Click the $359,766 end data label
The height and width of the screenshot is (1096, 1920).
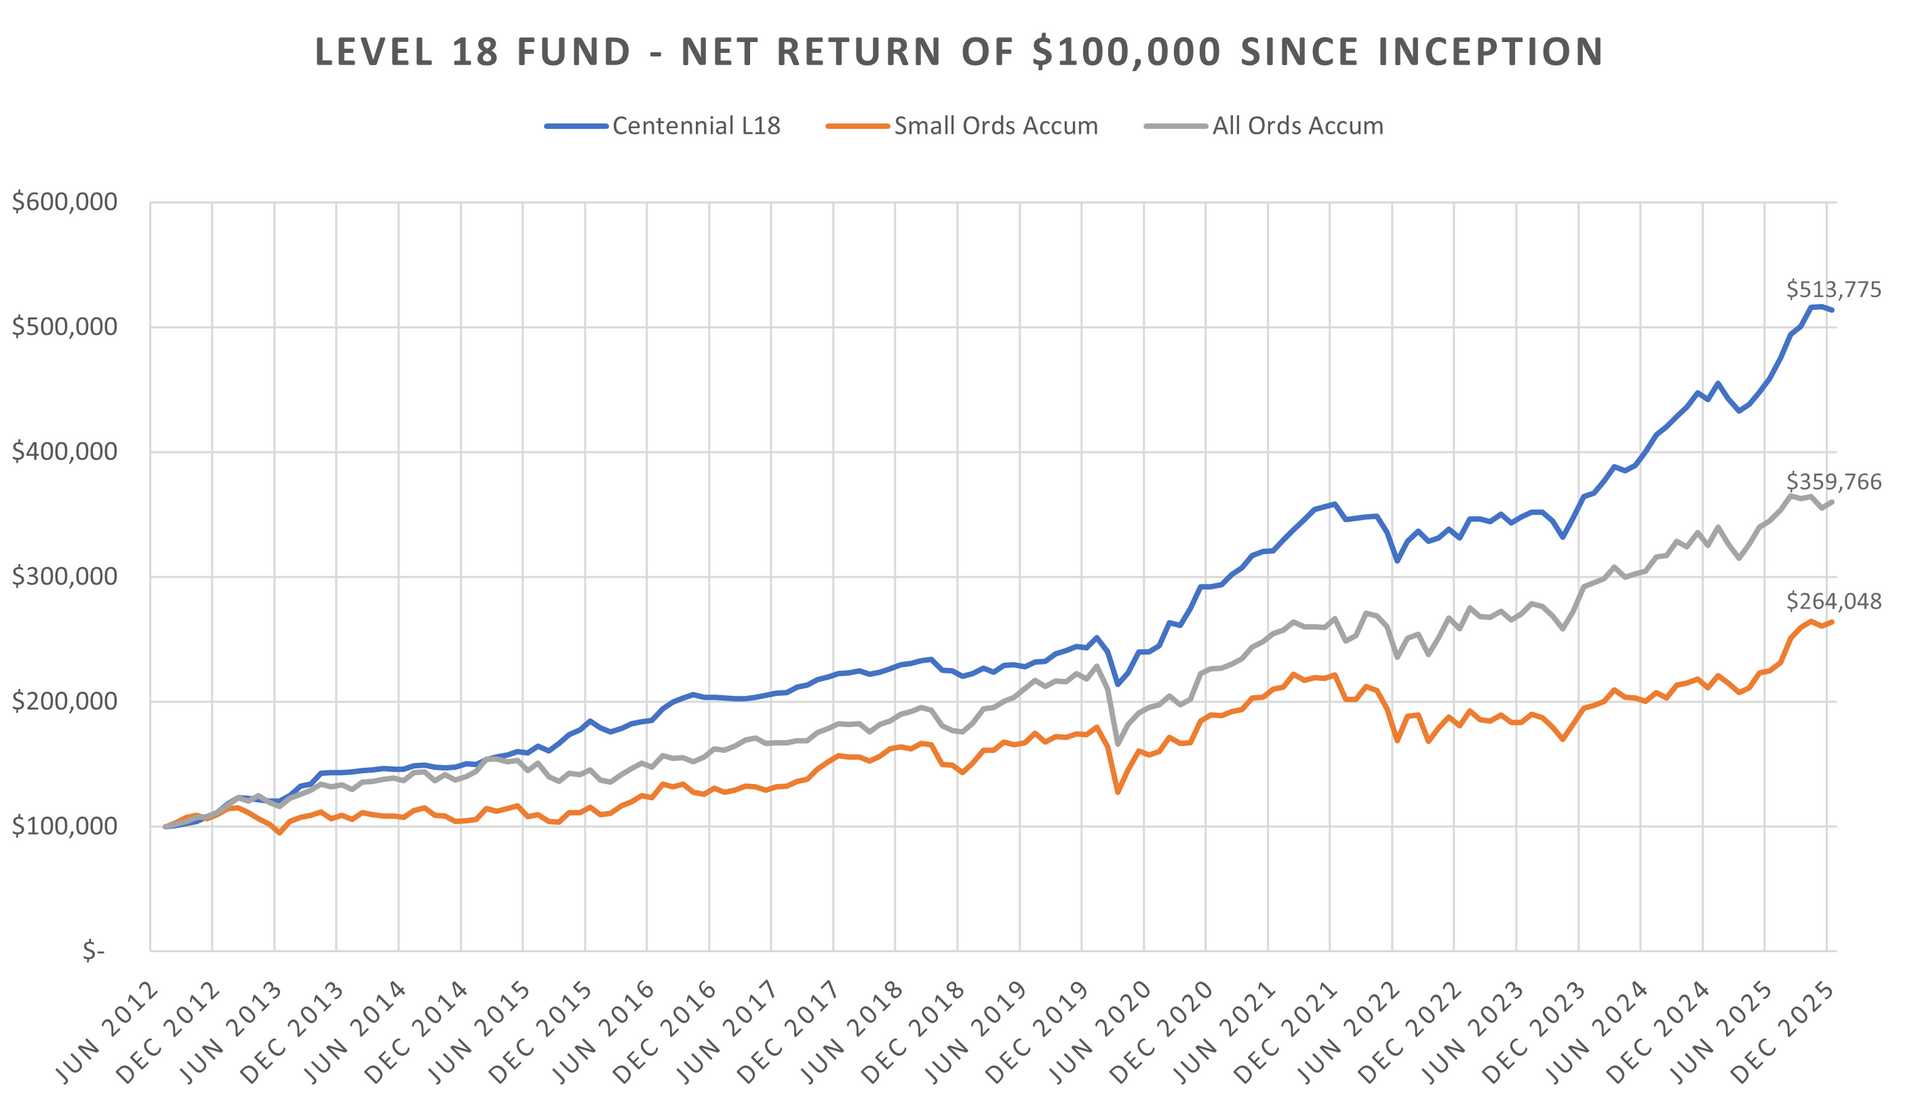point(1833,482)
